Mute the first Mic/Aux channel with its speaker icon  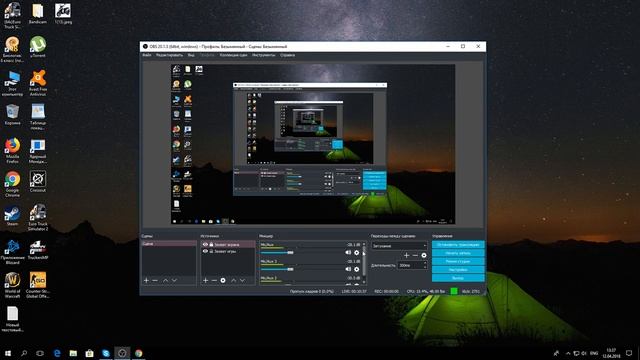pyautogui.click(x=348, y=253)
